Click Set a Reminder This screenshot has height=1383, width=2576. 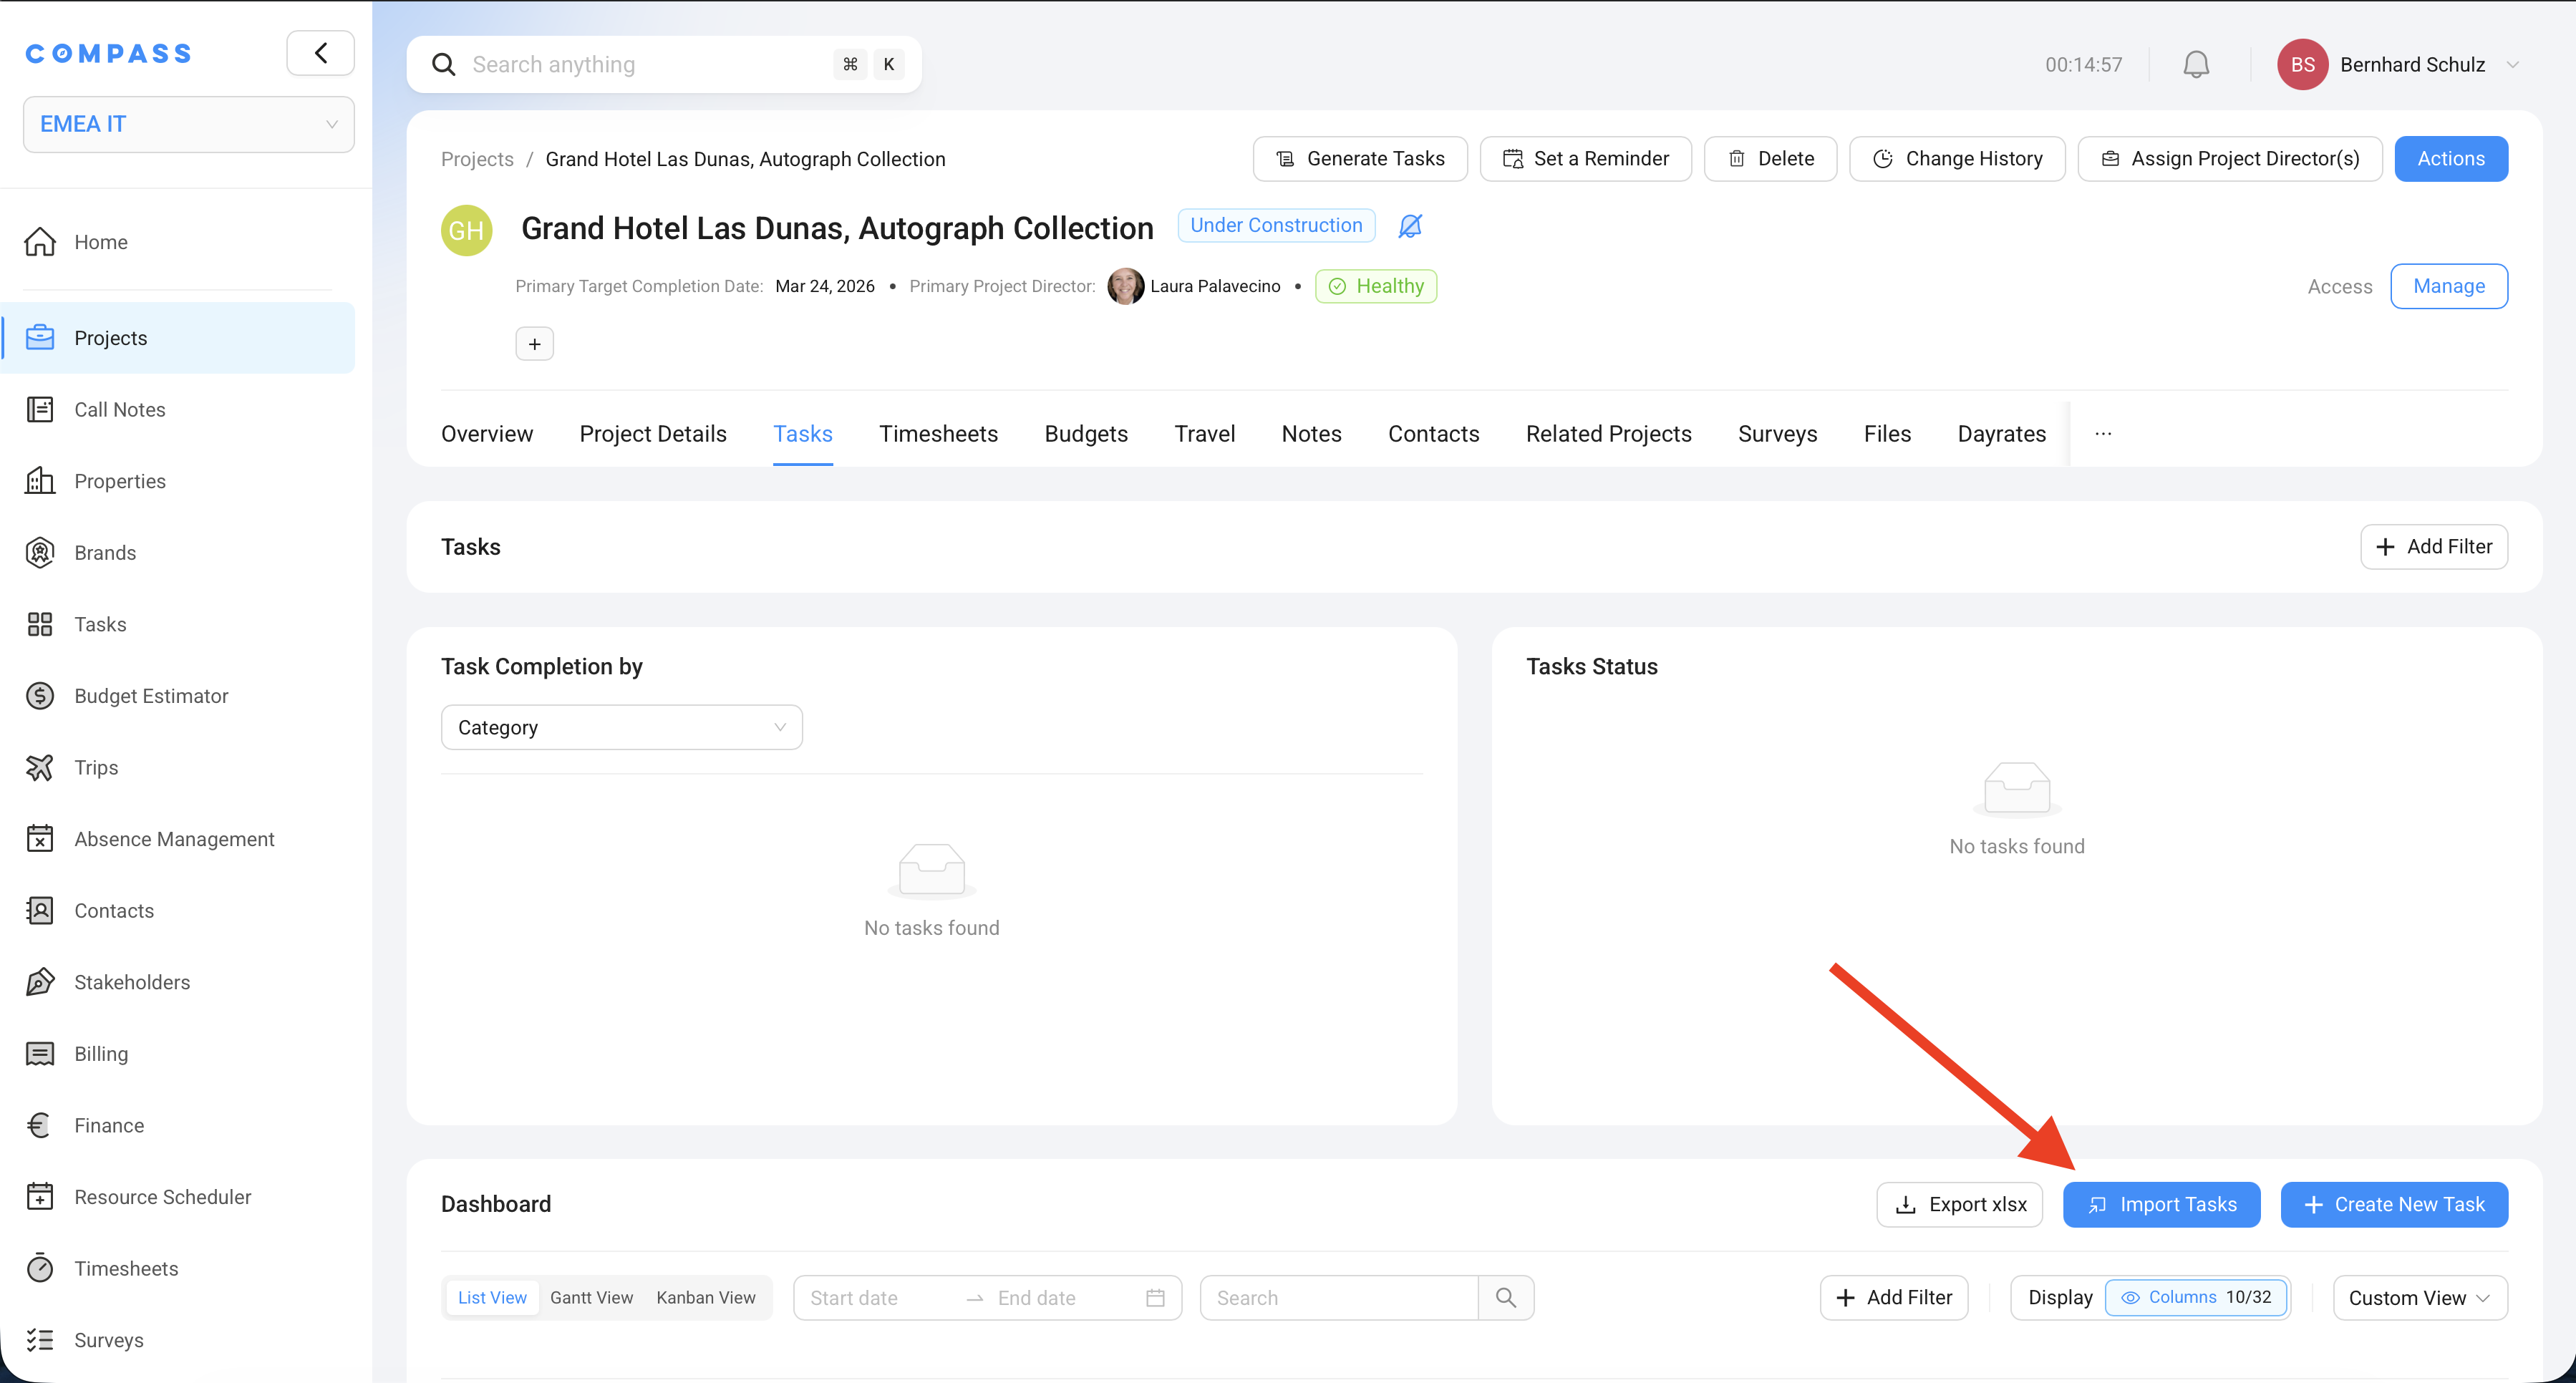pyautogui.click(x=1586, y=159)
